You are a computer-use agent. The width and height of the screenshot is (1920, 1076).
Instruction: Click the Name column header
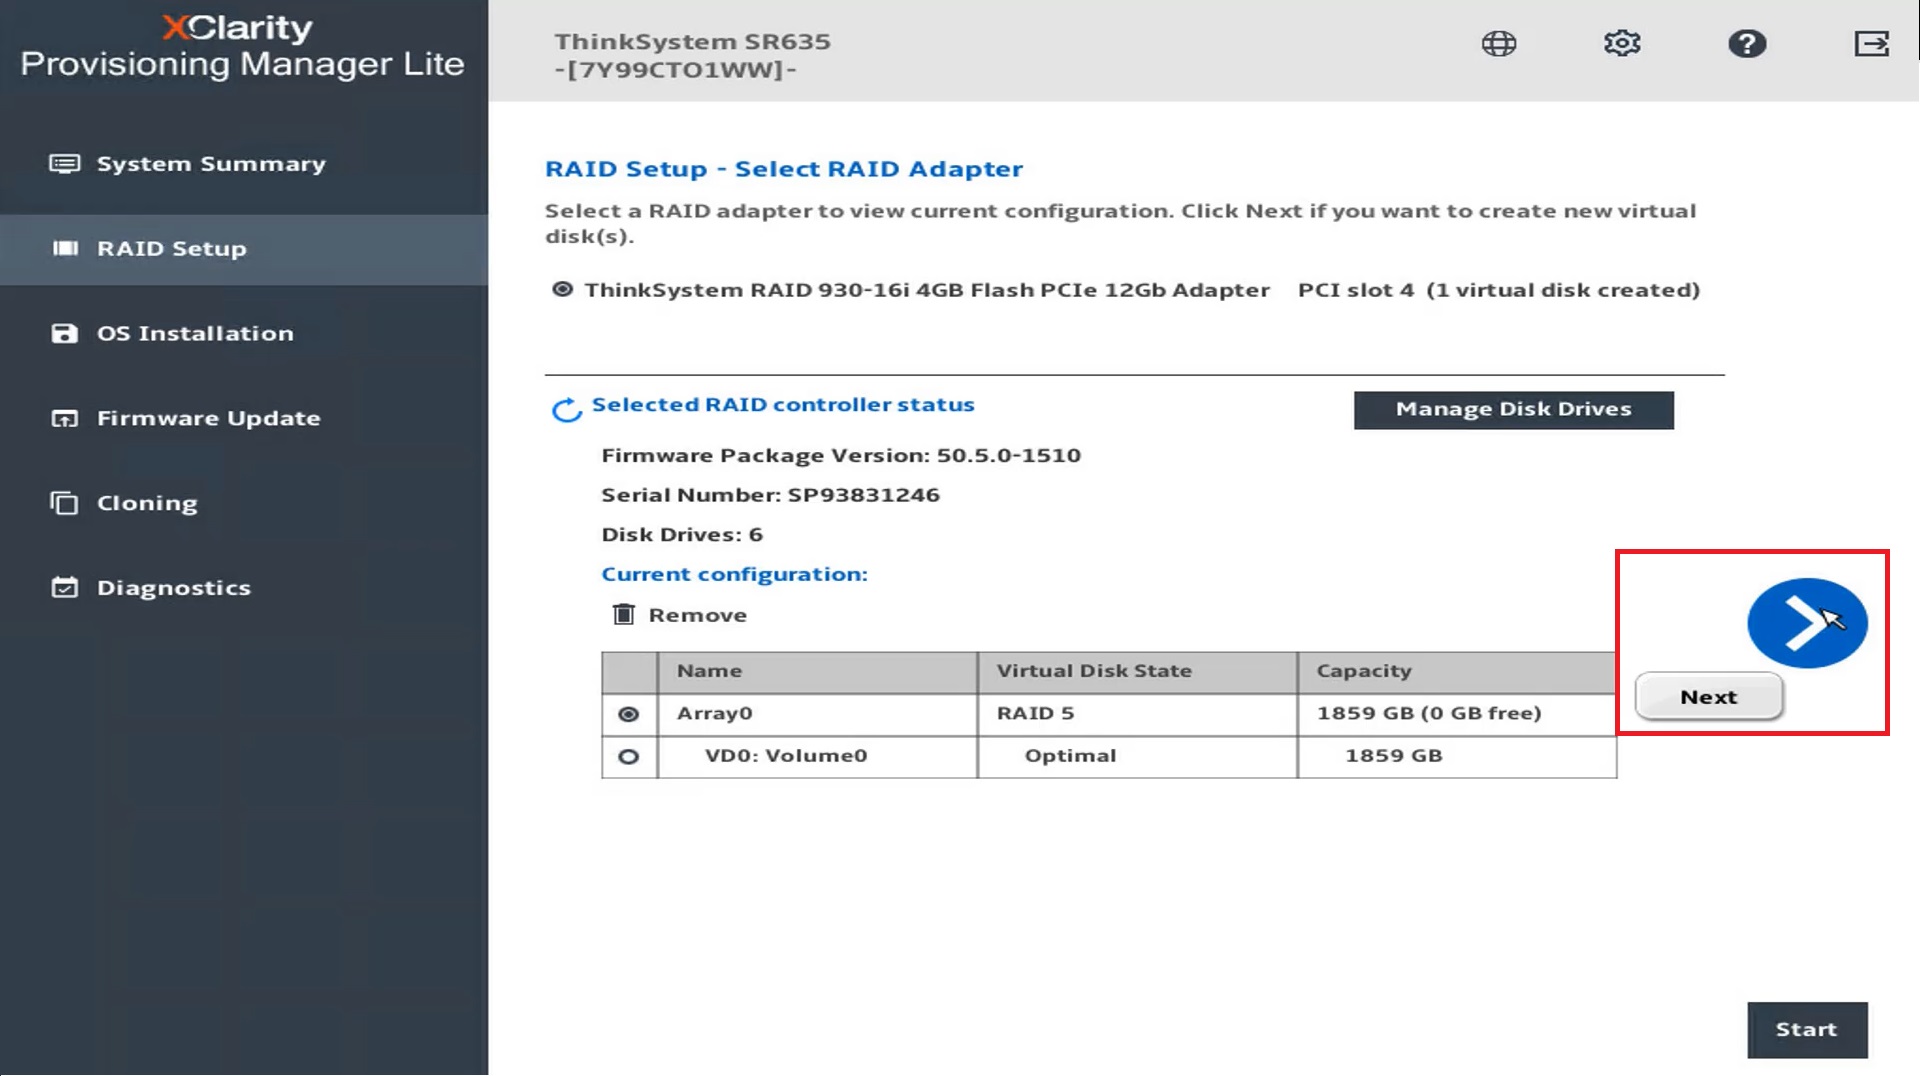tap(817, 671)
